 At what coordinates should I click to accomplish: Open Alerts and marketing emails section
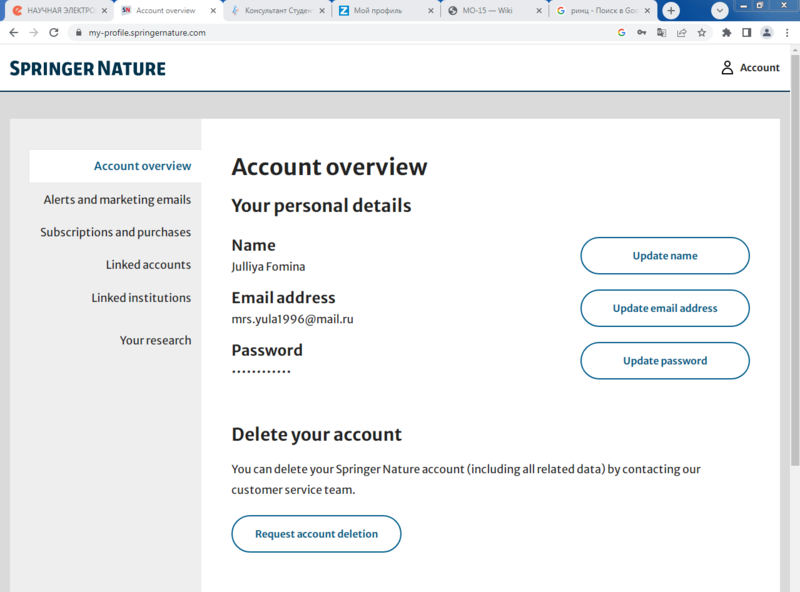[117, 200]
